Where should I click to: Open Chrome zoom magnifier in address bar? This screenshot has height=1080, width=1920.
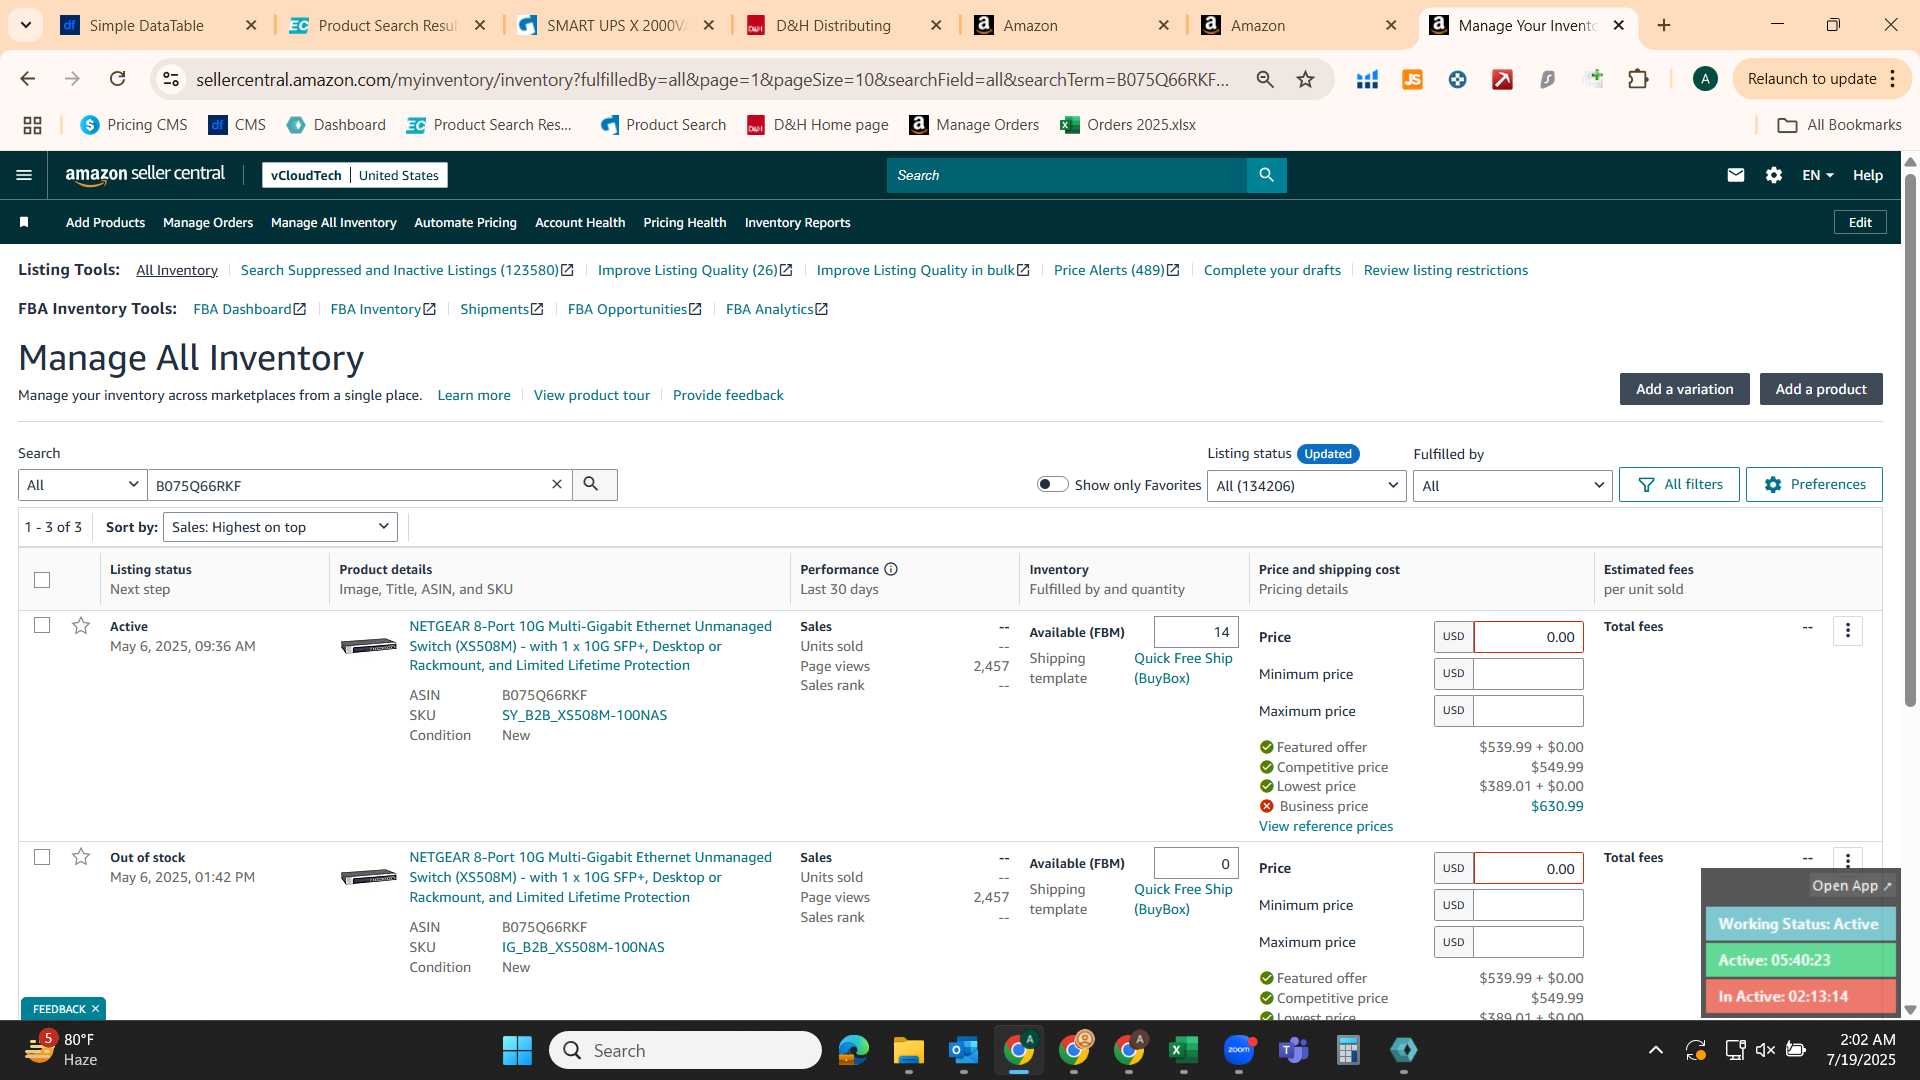[x=1265, y=79]
